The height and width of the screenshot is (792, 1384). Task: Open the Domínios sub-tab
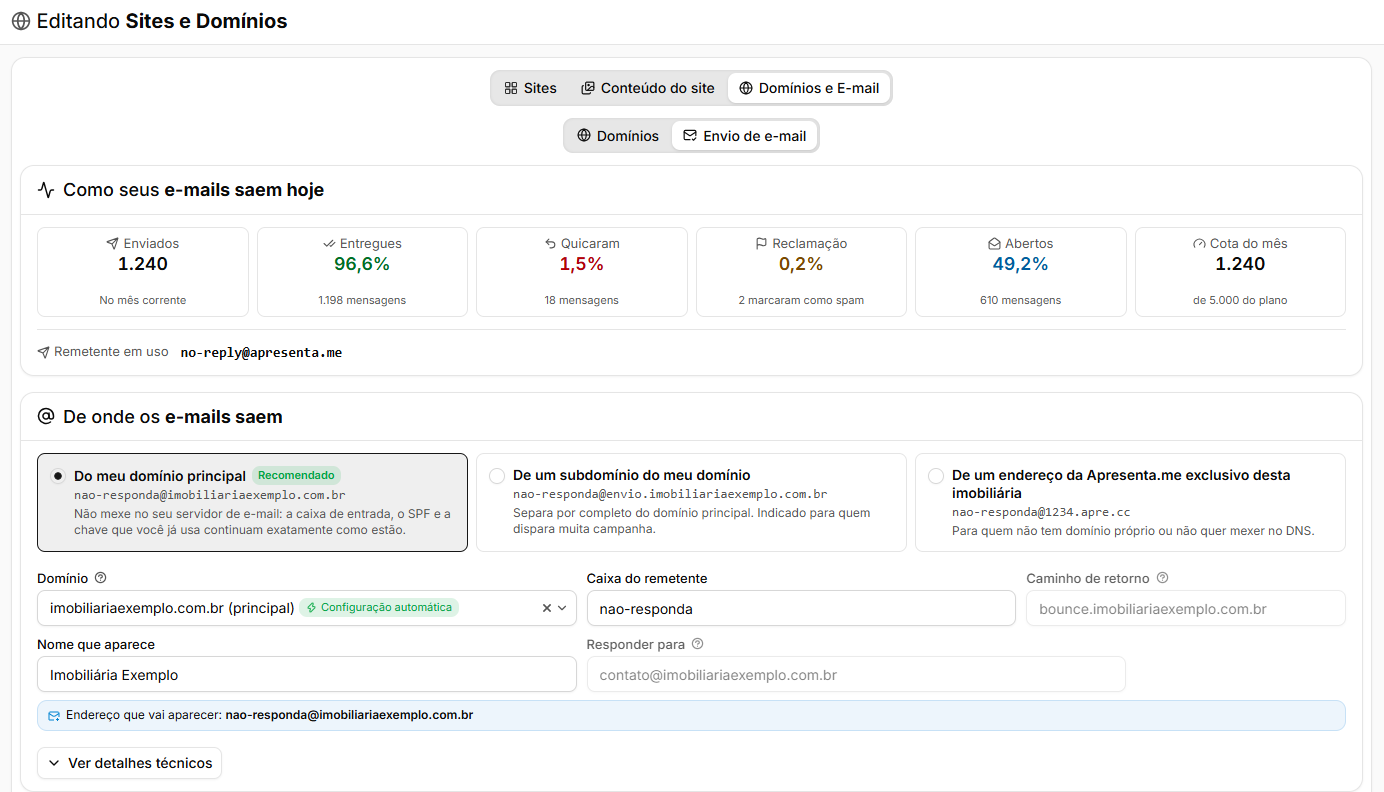tap(618, 136)
